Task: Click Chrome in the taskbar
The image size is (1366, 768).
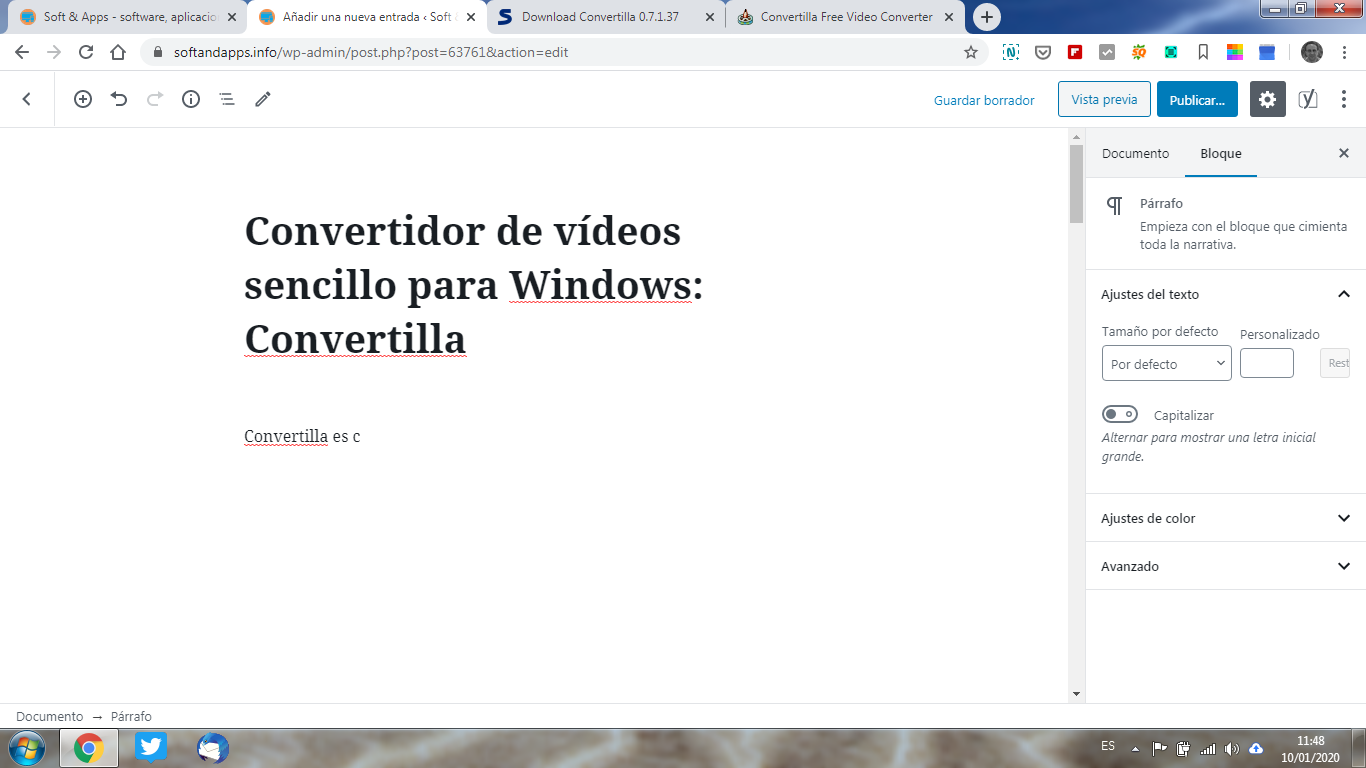Action: pos(89,748)
